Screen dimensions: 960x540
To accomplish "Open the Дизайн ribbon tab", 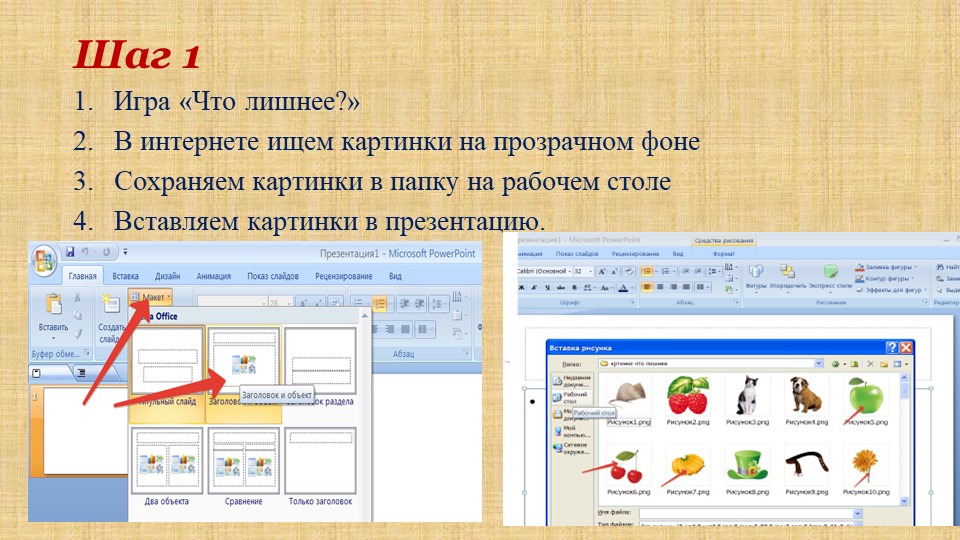I will point(167,276).
